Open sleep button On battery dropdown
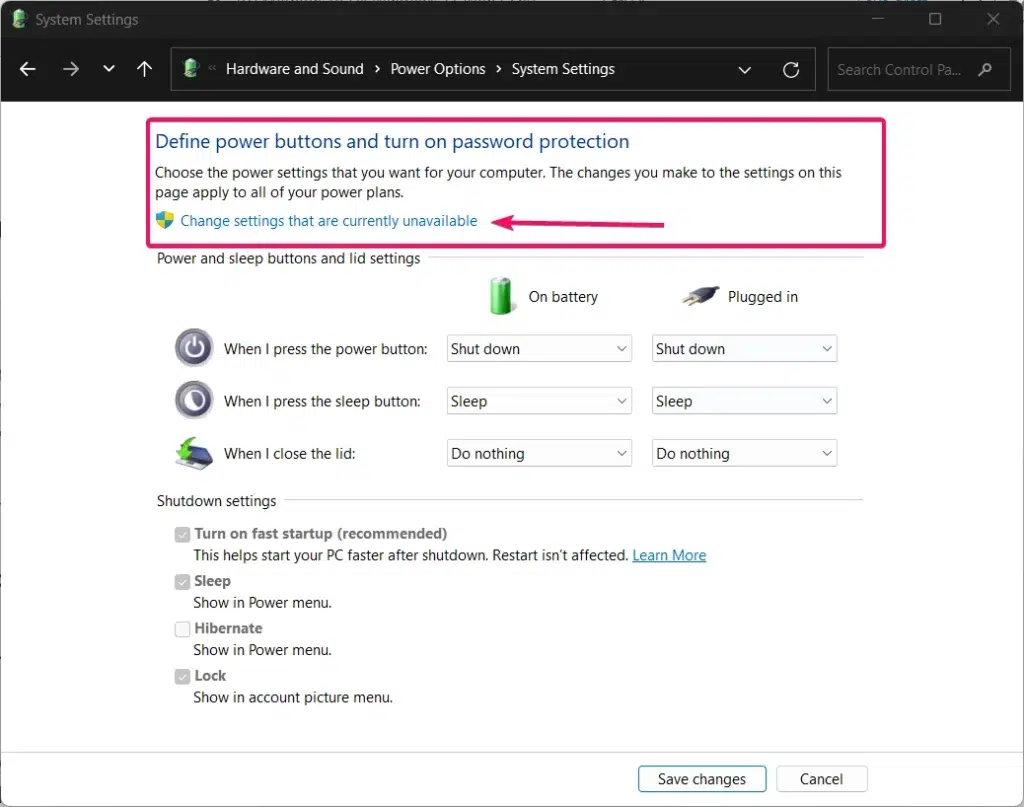This screenshot has height=807, width=1024. tap(539, 401)
